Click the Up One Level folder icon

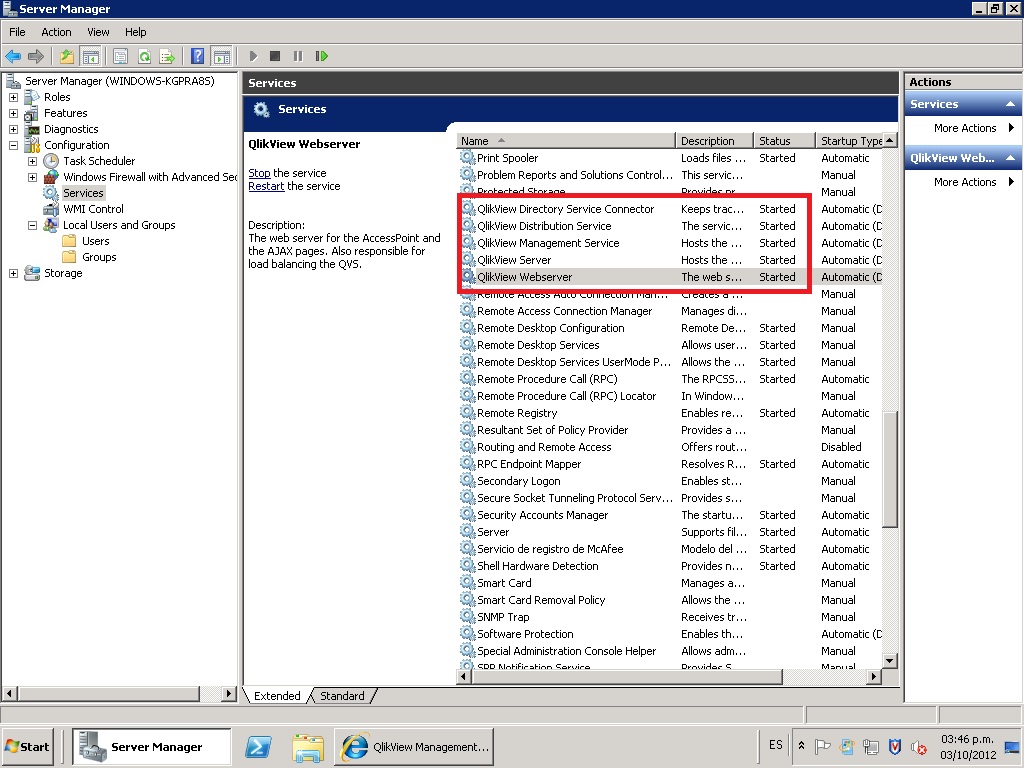[67, 56]
